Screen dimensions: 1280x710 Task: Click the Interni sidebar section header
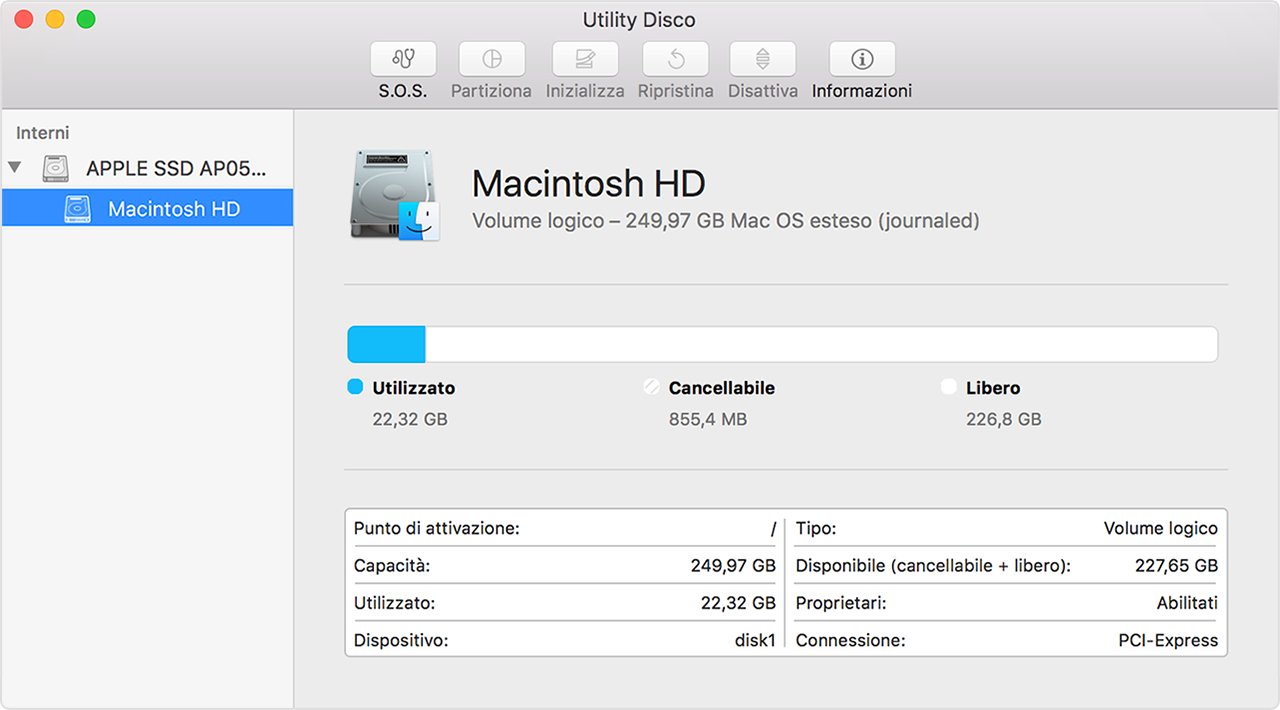[x=43, y=133]
